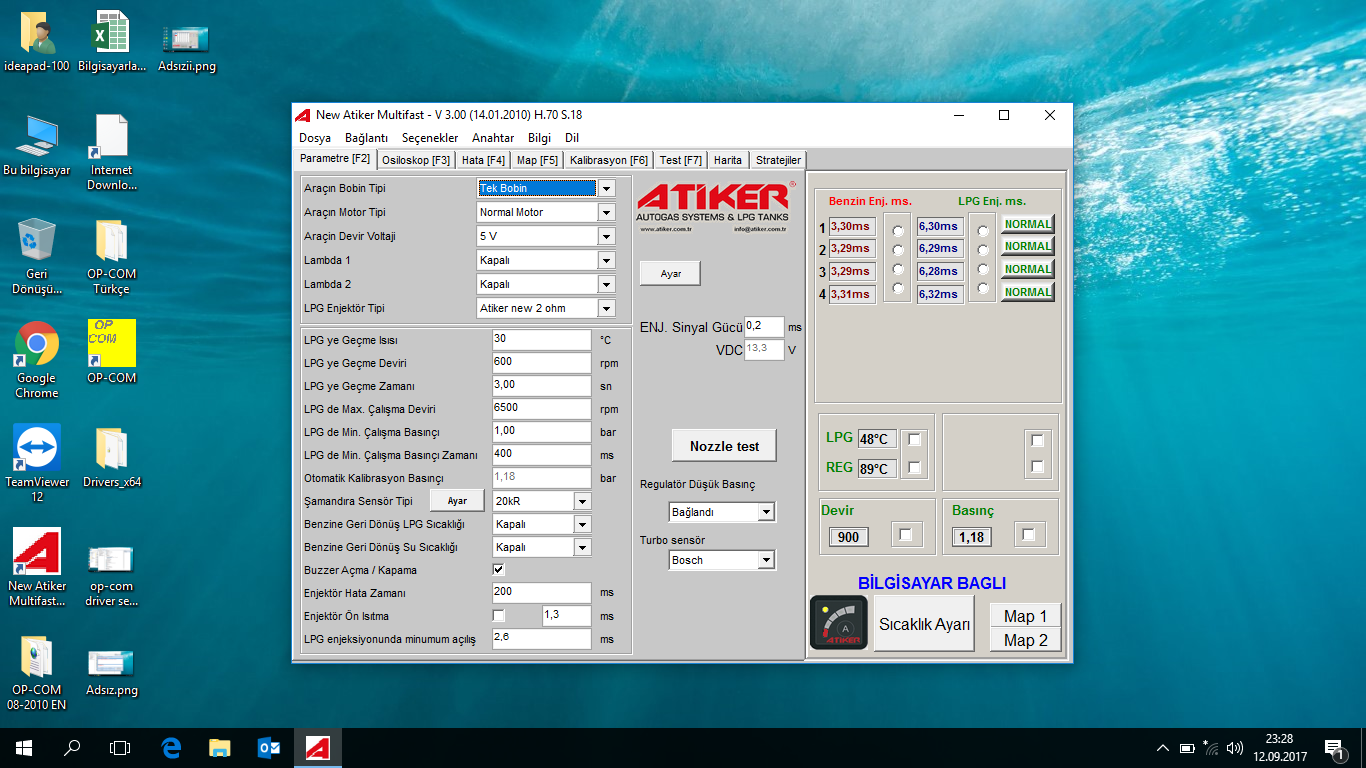Open LPG Enjektör Tipi dropdown
Screen dimensions: 1366x768
click(606, 308)
